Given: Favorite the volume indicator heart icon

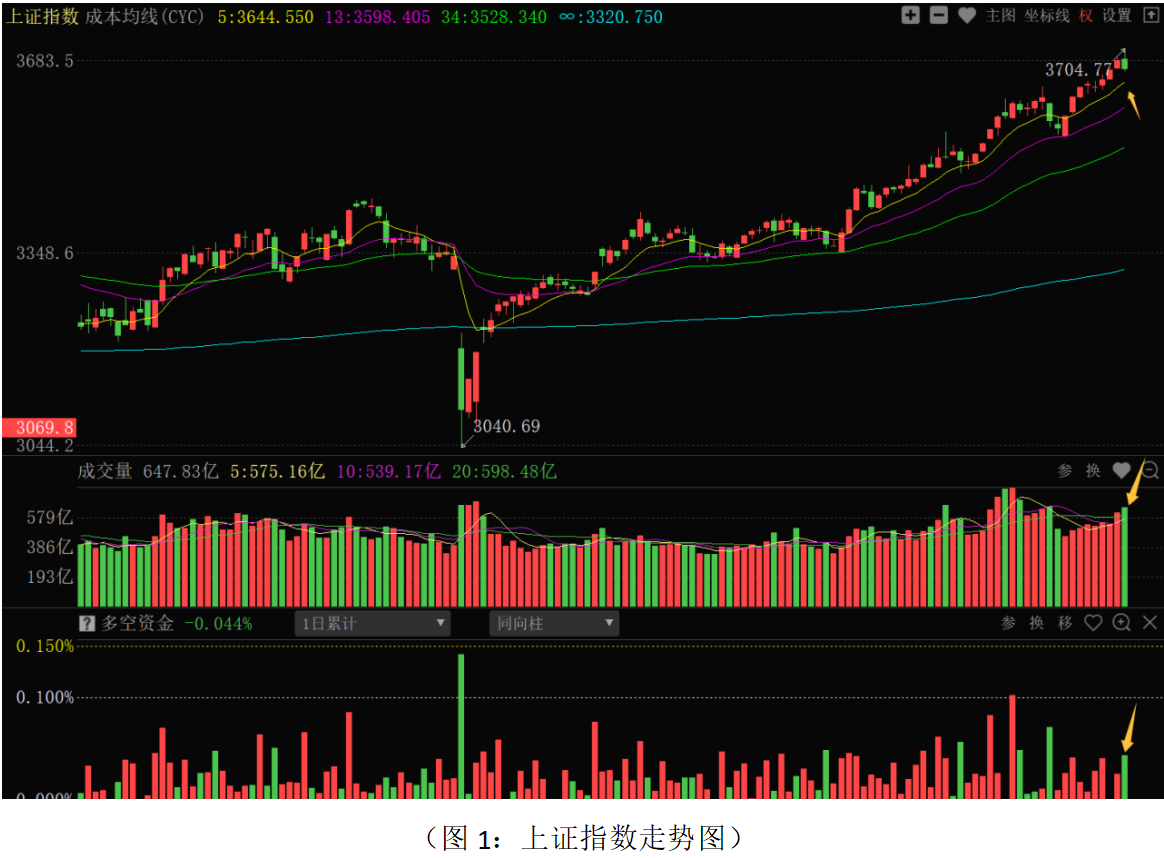Looking at the screenshot, I should pos(1121,470).
